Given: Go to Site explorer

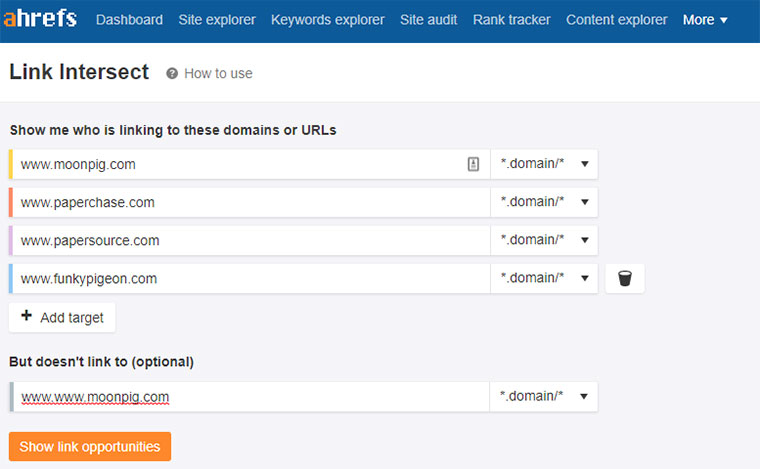Looking at the screenshot, I should click(x=217, y=20).
